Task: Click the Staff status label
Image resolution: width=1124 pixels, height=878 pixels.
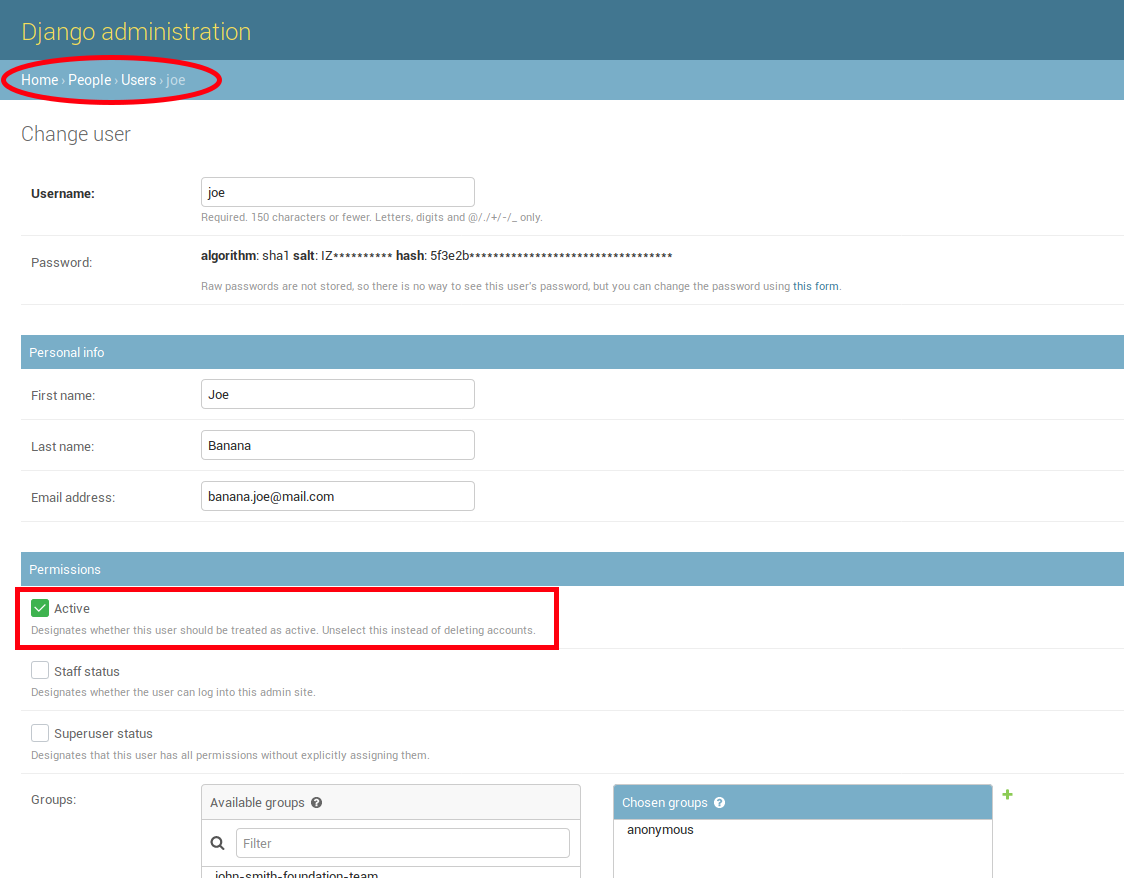Action: pyautogui.click(x=87, y=672)
